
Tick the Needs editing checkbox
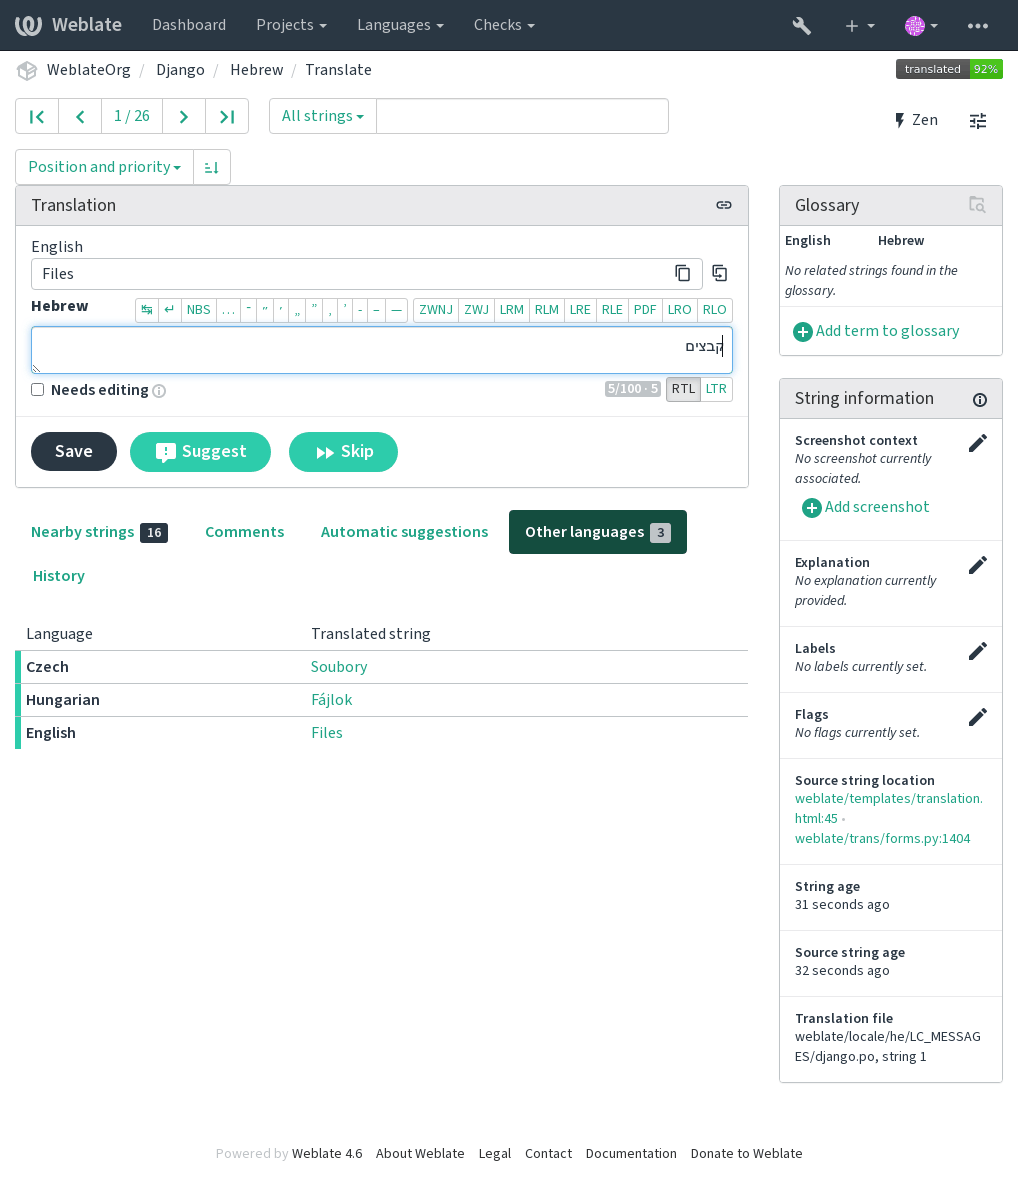37,390
